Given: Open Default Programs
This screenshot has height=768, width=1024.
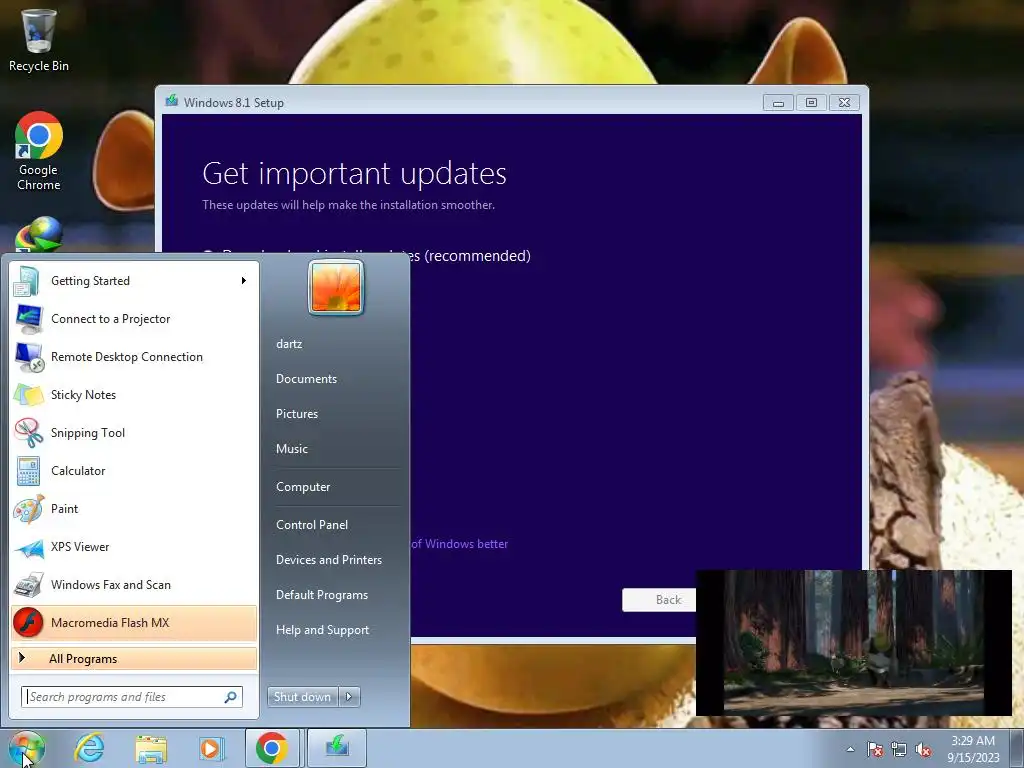Looking at the screenshot, I should coord(321,595).
